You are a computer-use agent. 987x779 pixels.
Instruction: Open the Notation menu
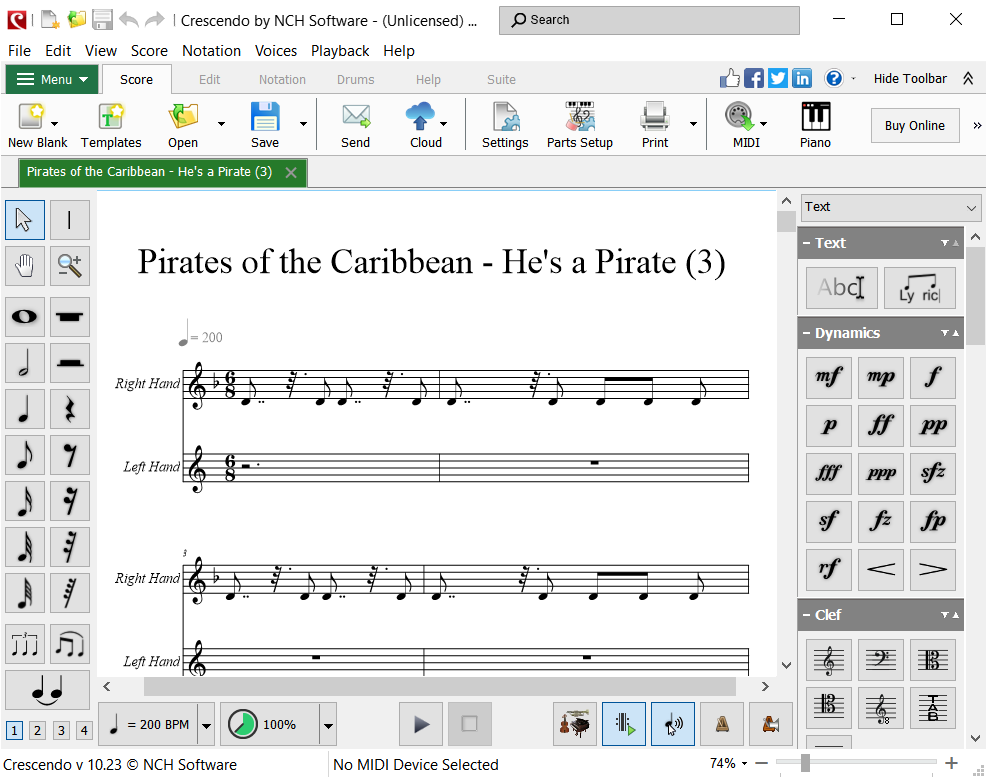point(211,51)
